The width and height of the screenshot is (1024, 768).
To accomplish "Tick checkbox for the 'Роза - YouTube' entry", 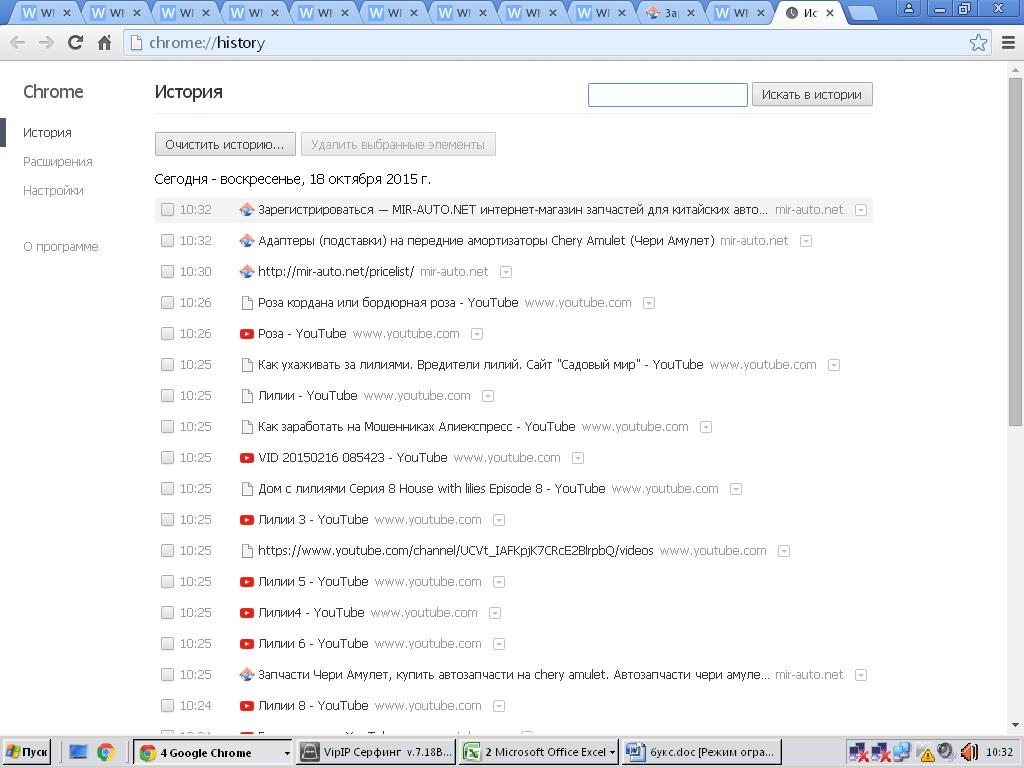I will (x=167, y=334).
